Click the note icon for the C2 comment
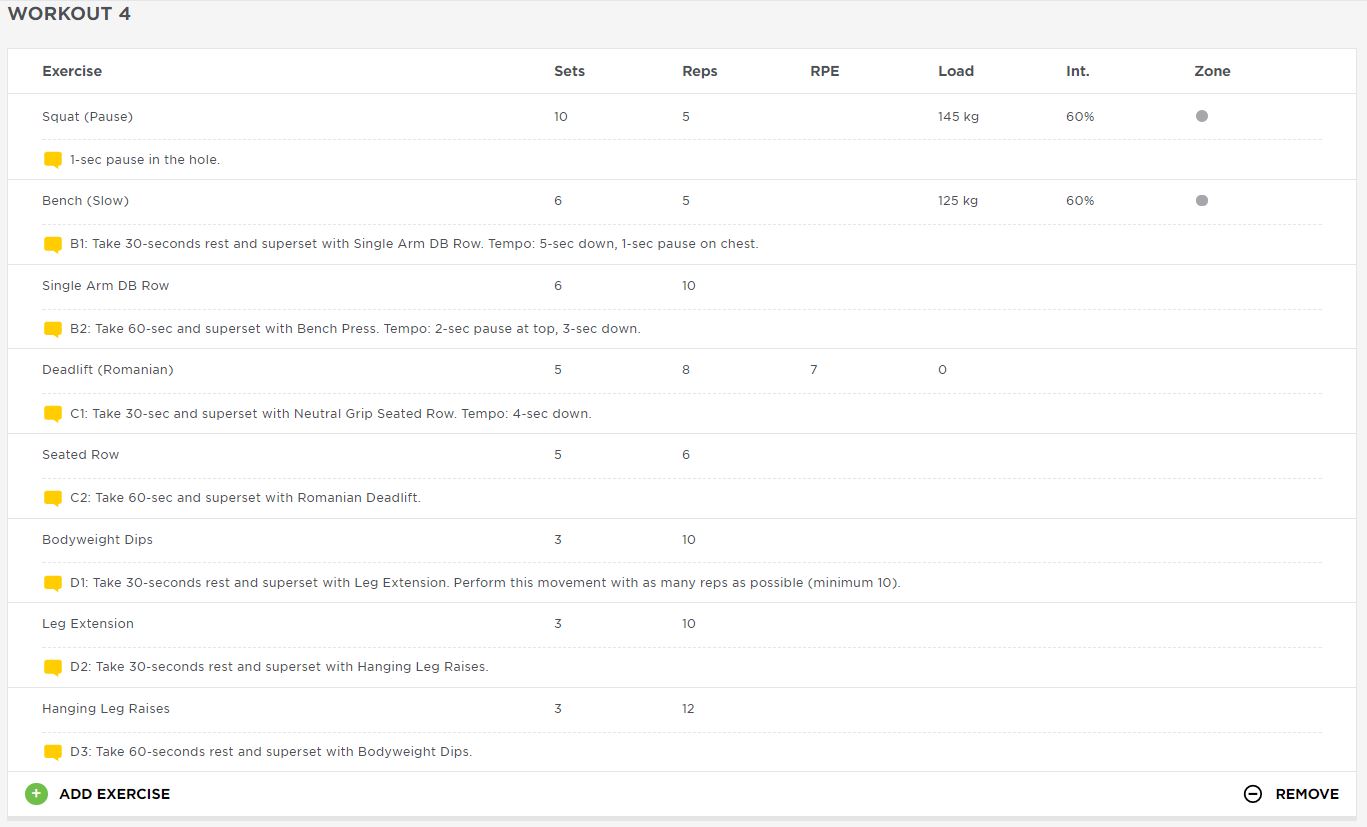Viewport: 1367px width, 827px height. pyautogui.click(x=53, y=498)
